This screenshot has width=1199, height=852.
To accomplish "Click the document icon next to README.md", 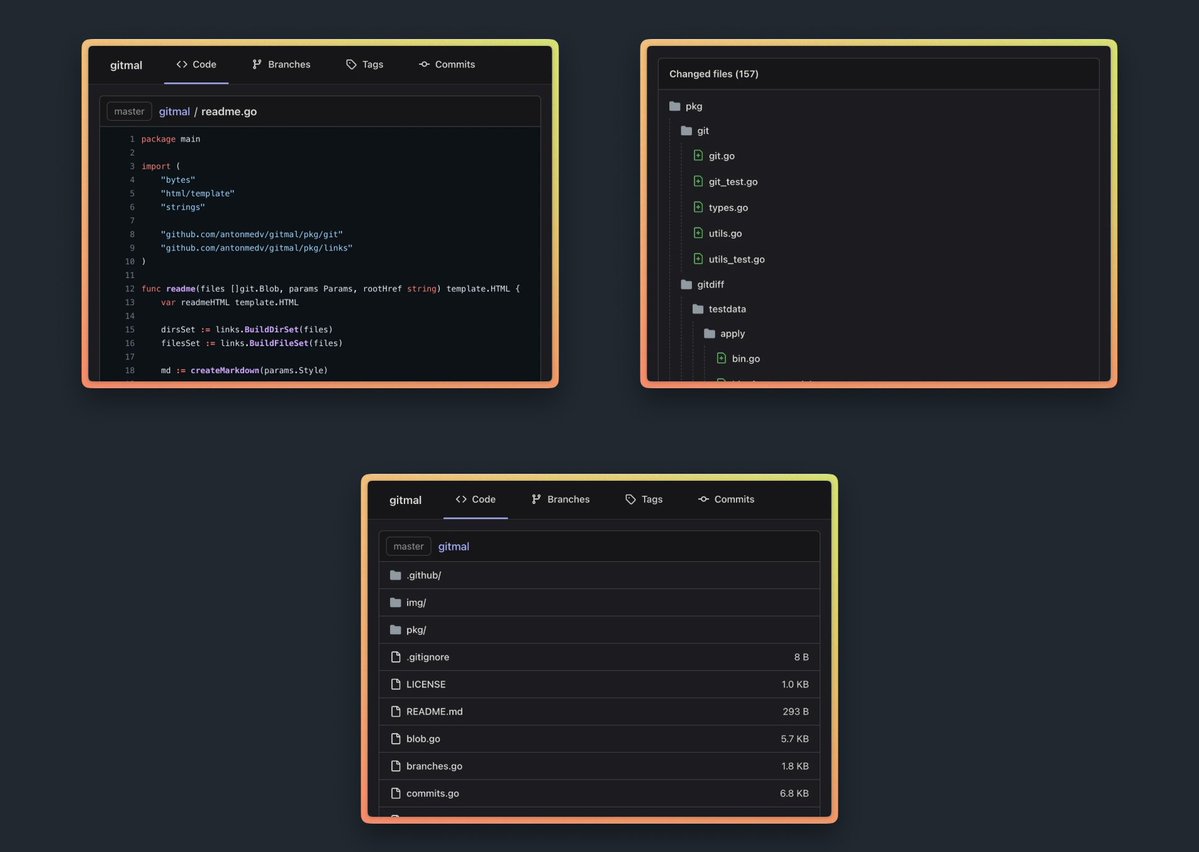I will [396, 711].
